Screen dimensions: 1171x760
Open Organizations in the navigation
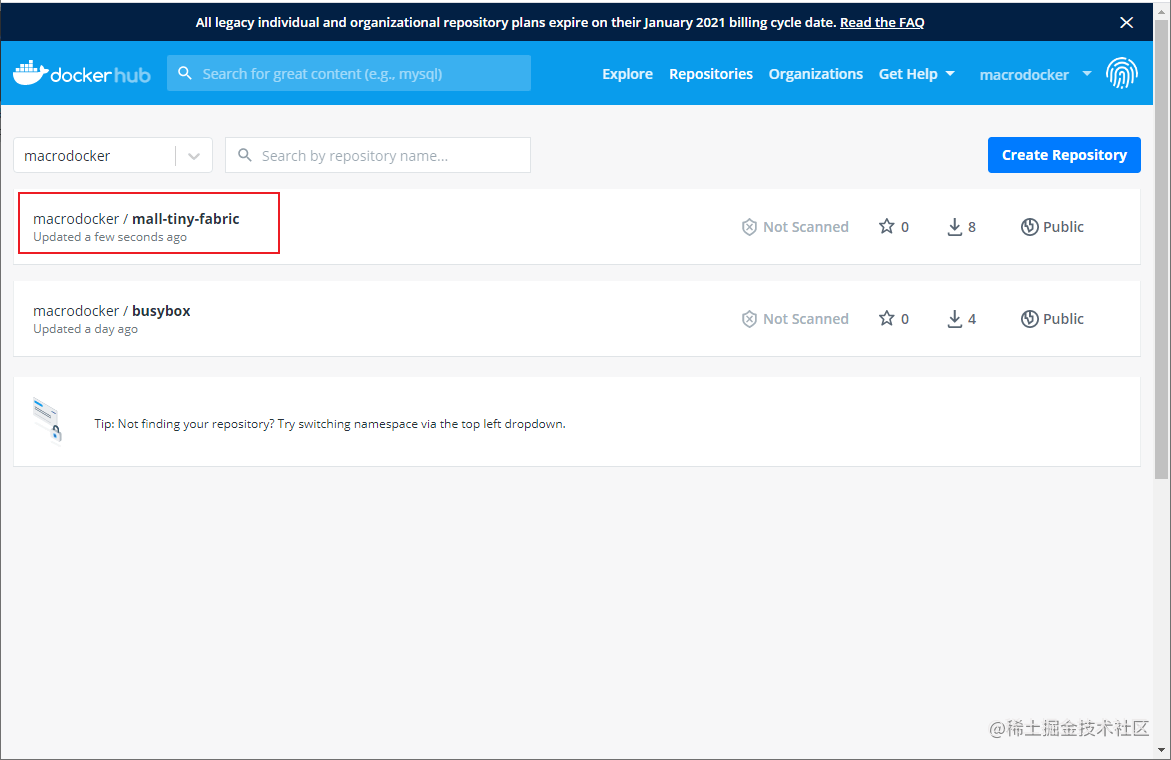click(816, 74)
